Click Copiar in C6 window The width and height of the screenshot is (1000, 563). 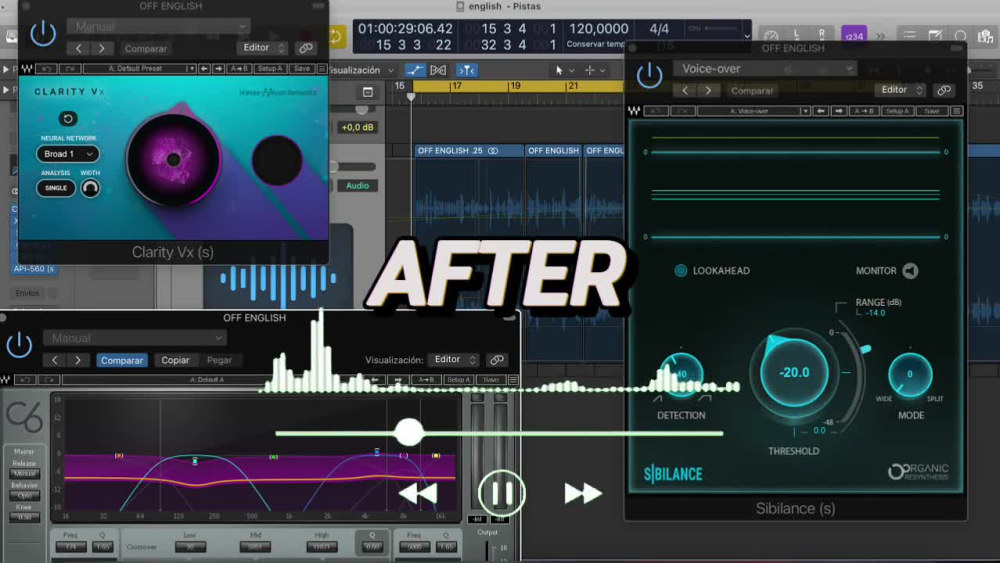[175, 360]
